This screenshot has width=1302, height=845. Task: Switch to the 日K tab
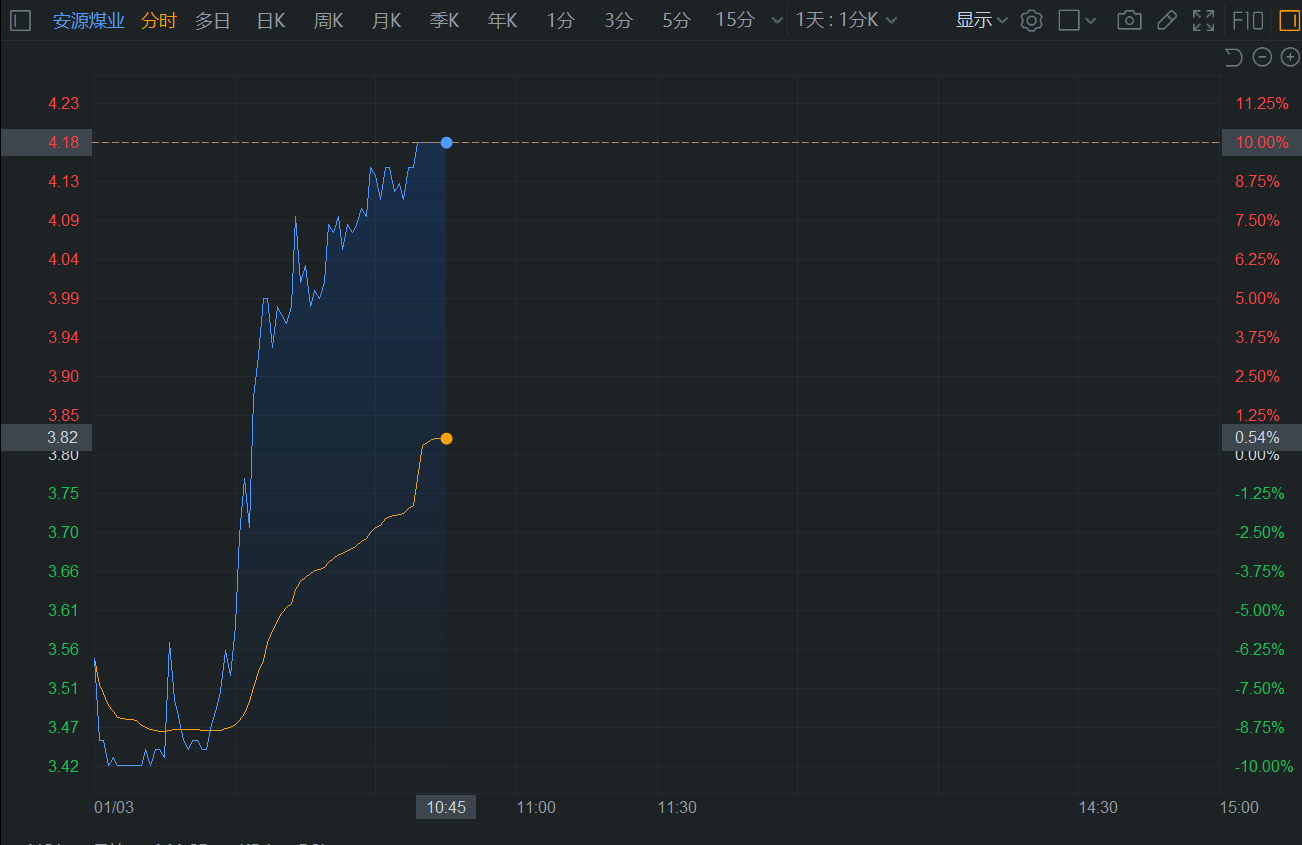coord(271,20)
